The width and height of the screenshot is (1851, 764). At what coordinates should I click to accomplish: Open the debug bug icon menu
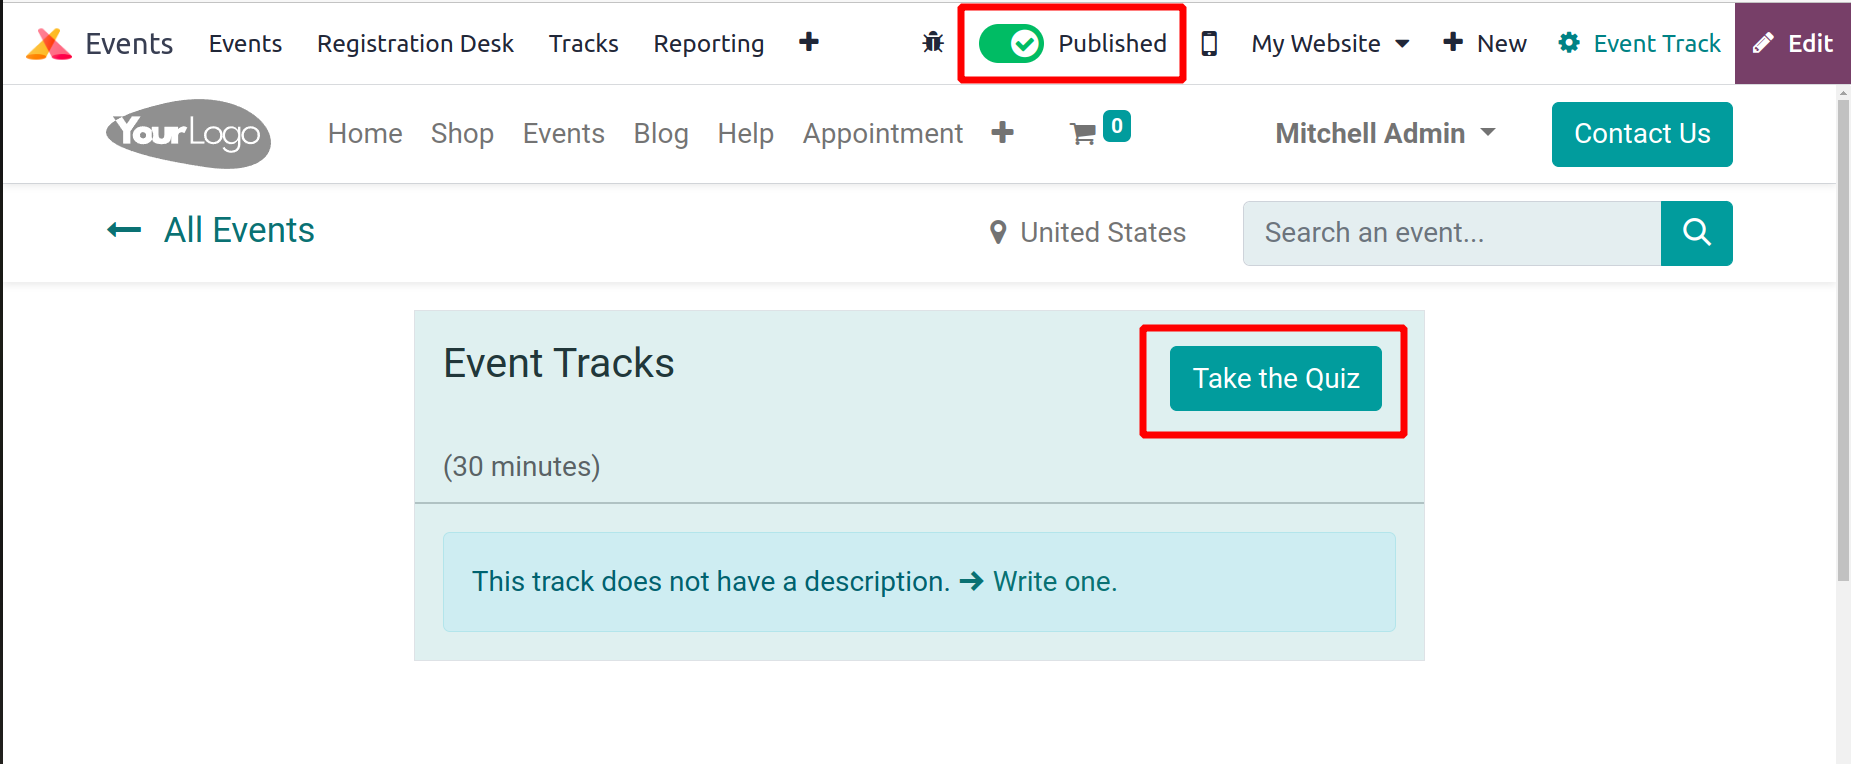pos(933,43)
